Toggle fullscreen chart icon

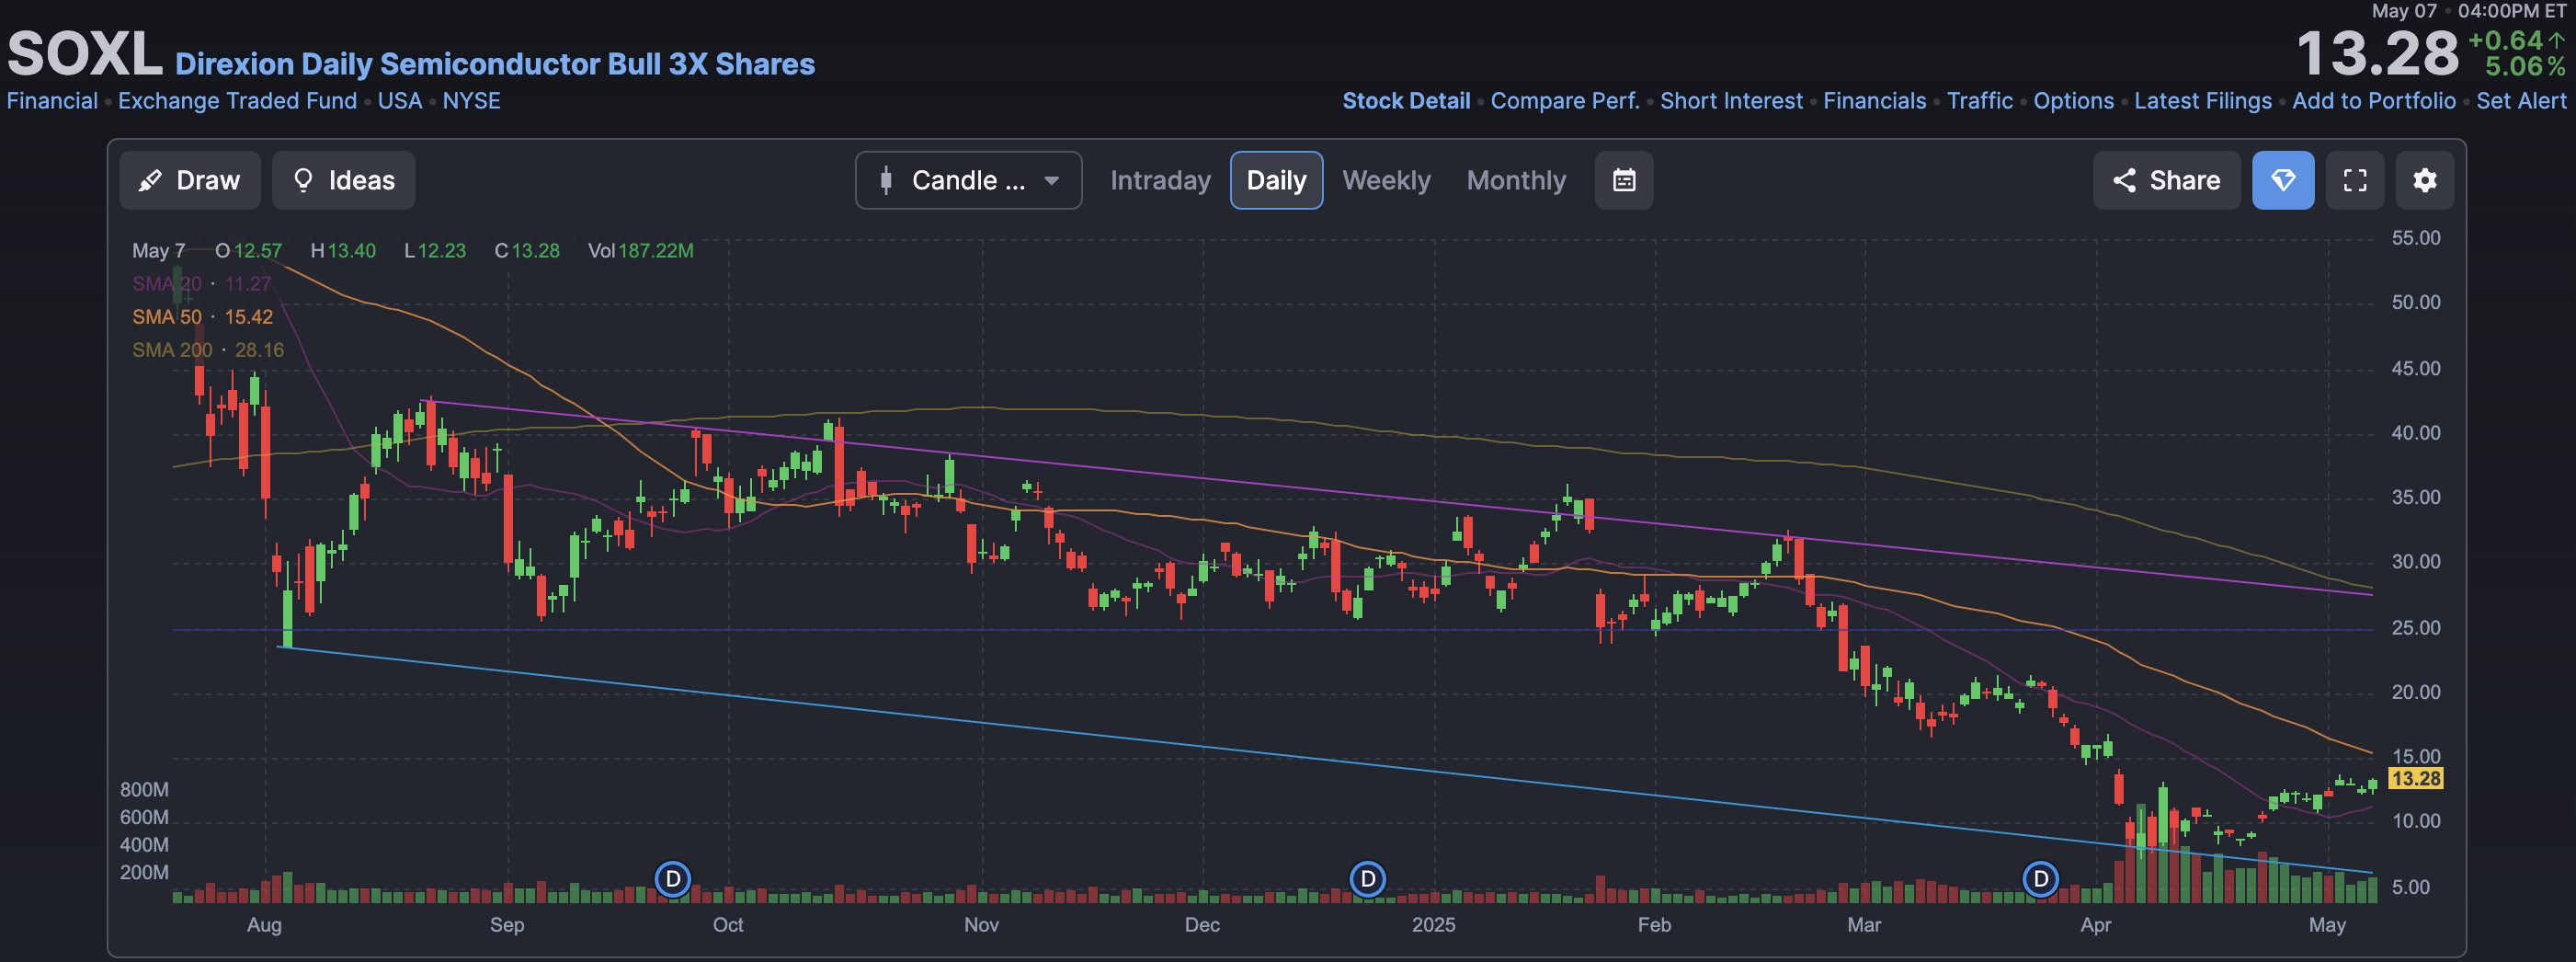pos(2355,180)
